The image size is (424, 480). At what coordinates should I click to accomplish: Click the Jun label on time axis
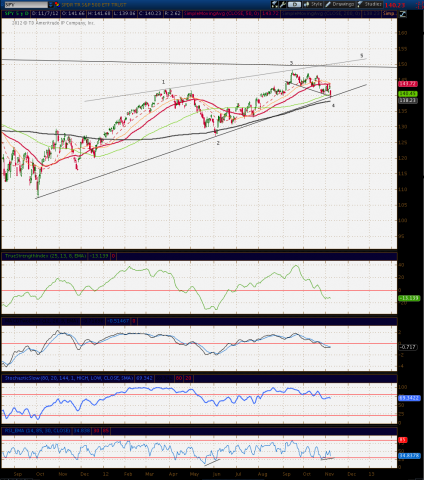[x=216, y=474]
